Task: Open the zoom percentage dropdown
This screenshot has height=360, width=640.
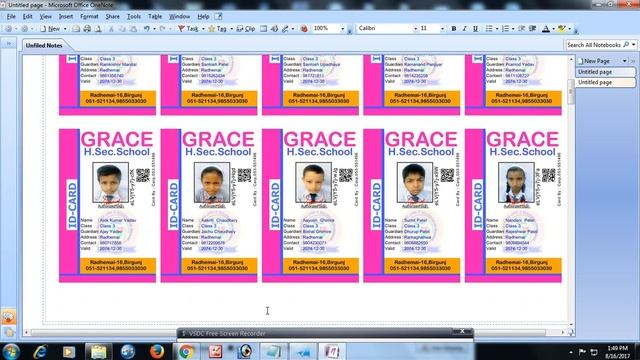Action: tap(342, 29)
